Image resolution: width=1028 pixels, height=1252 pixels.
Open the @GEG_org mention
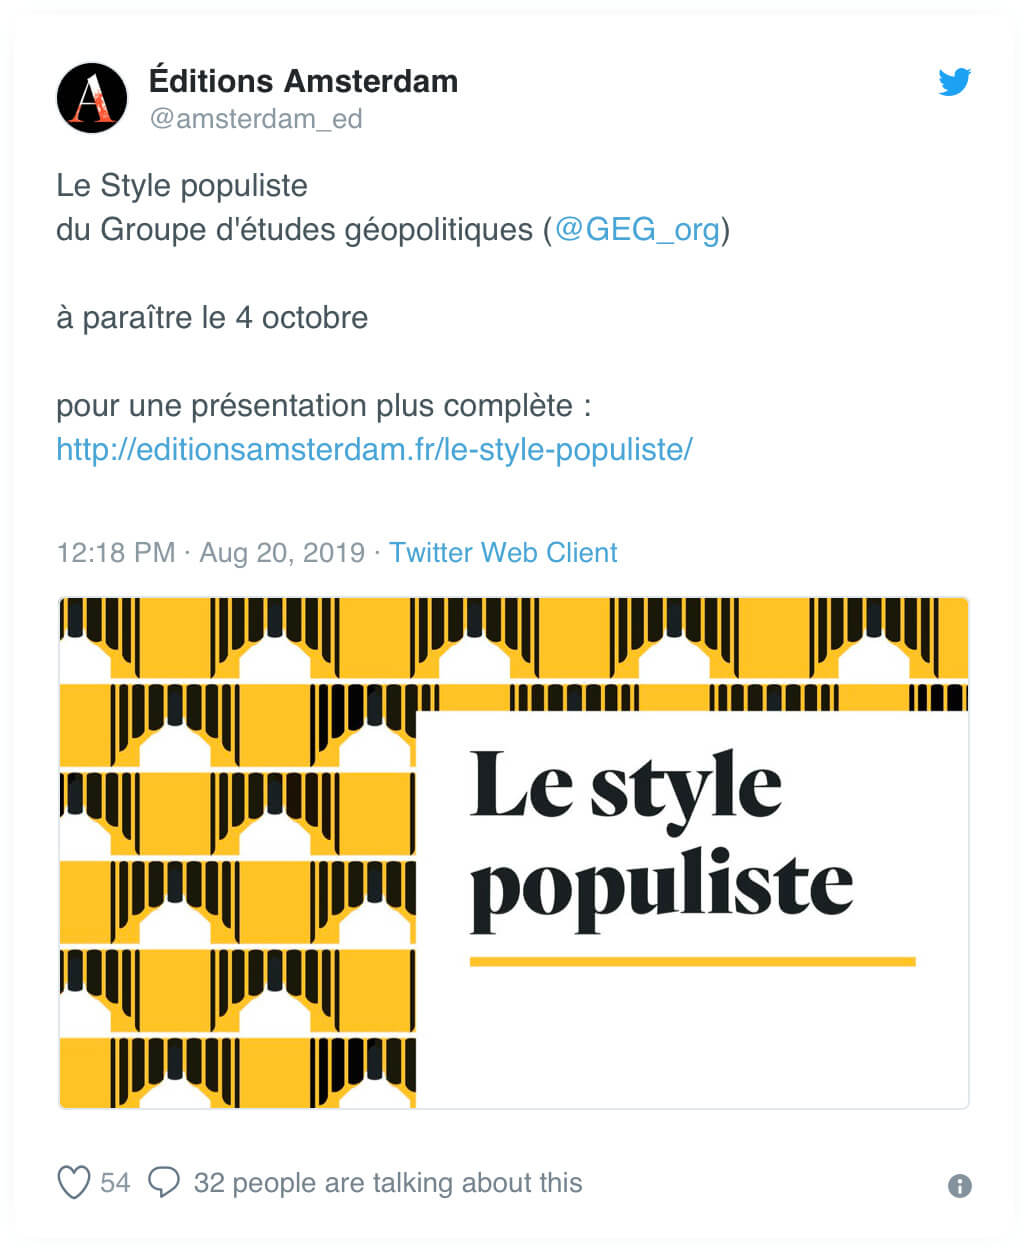pyautogui.click(x=637, y=230)
